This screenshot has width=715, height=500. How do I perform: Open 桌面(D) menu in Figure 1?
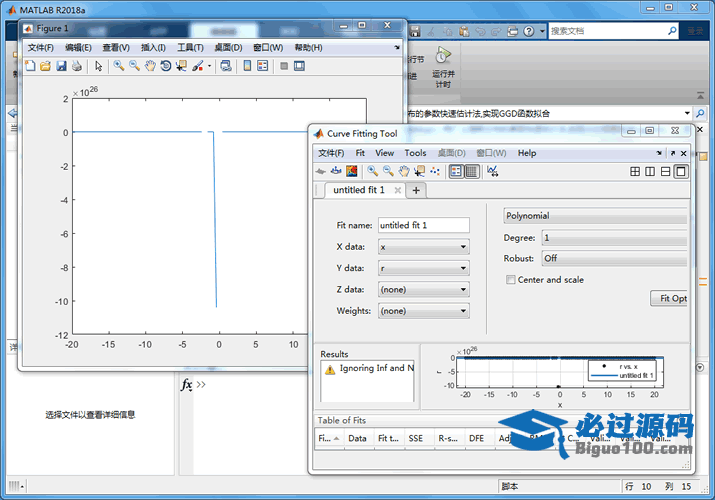[228, 47]
